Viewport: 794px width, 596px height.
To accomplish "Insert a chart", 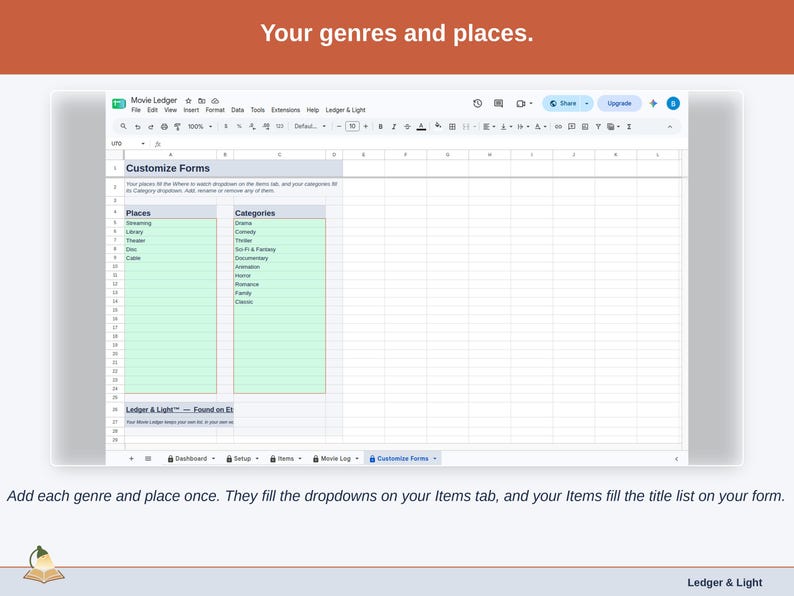I will 585,127.
